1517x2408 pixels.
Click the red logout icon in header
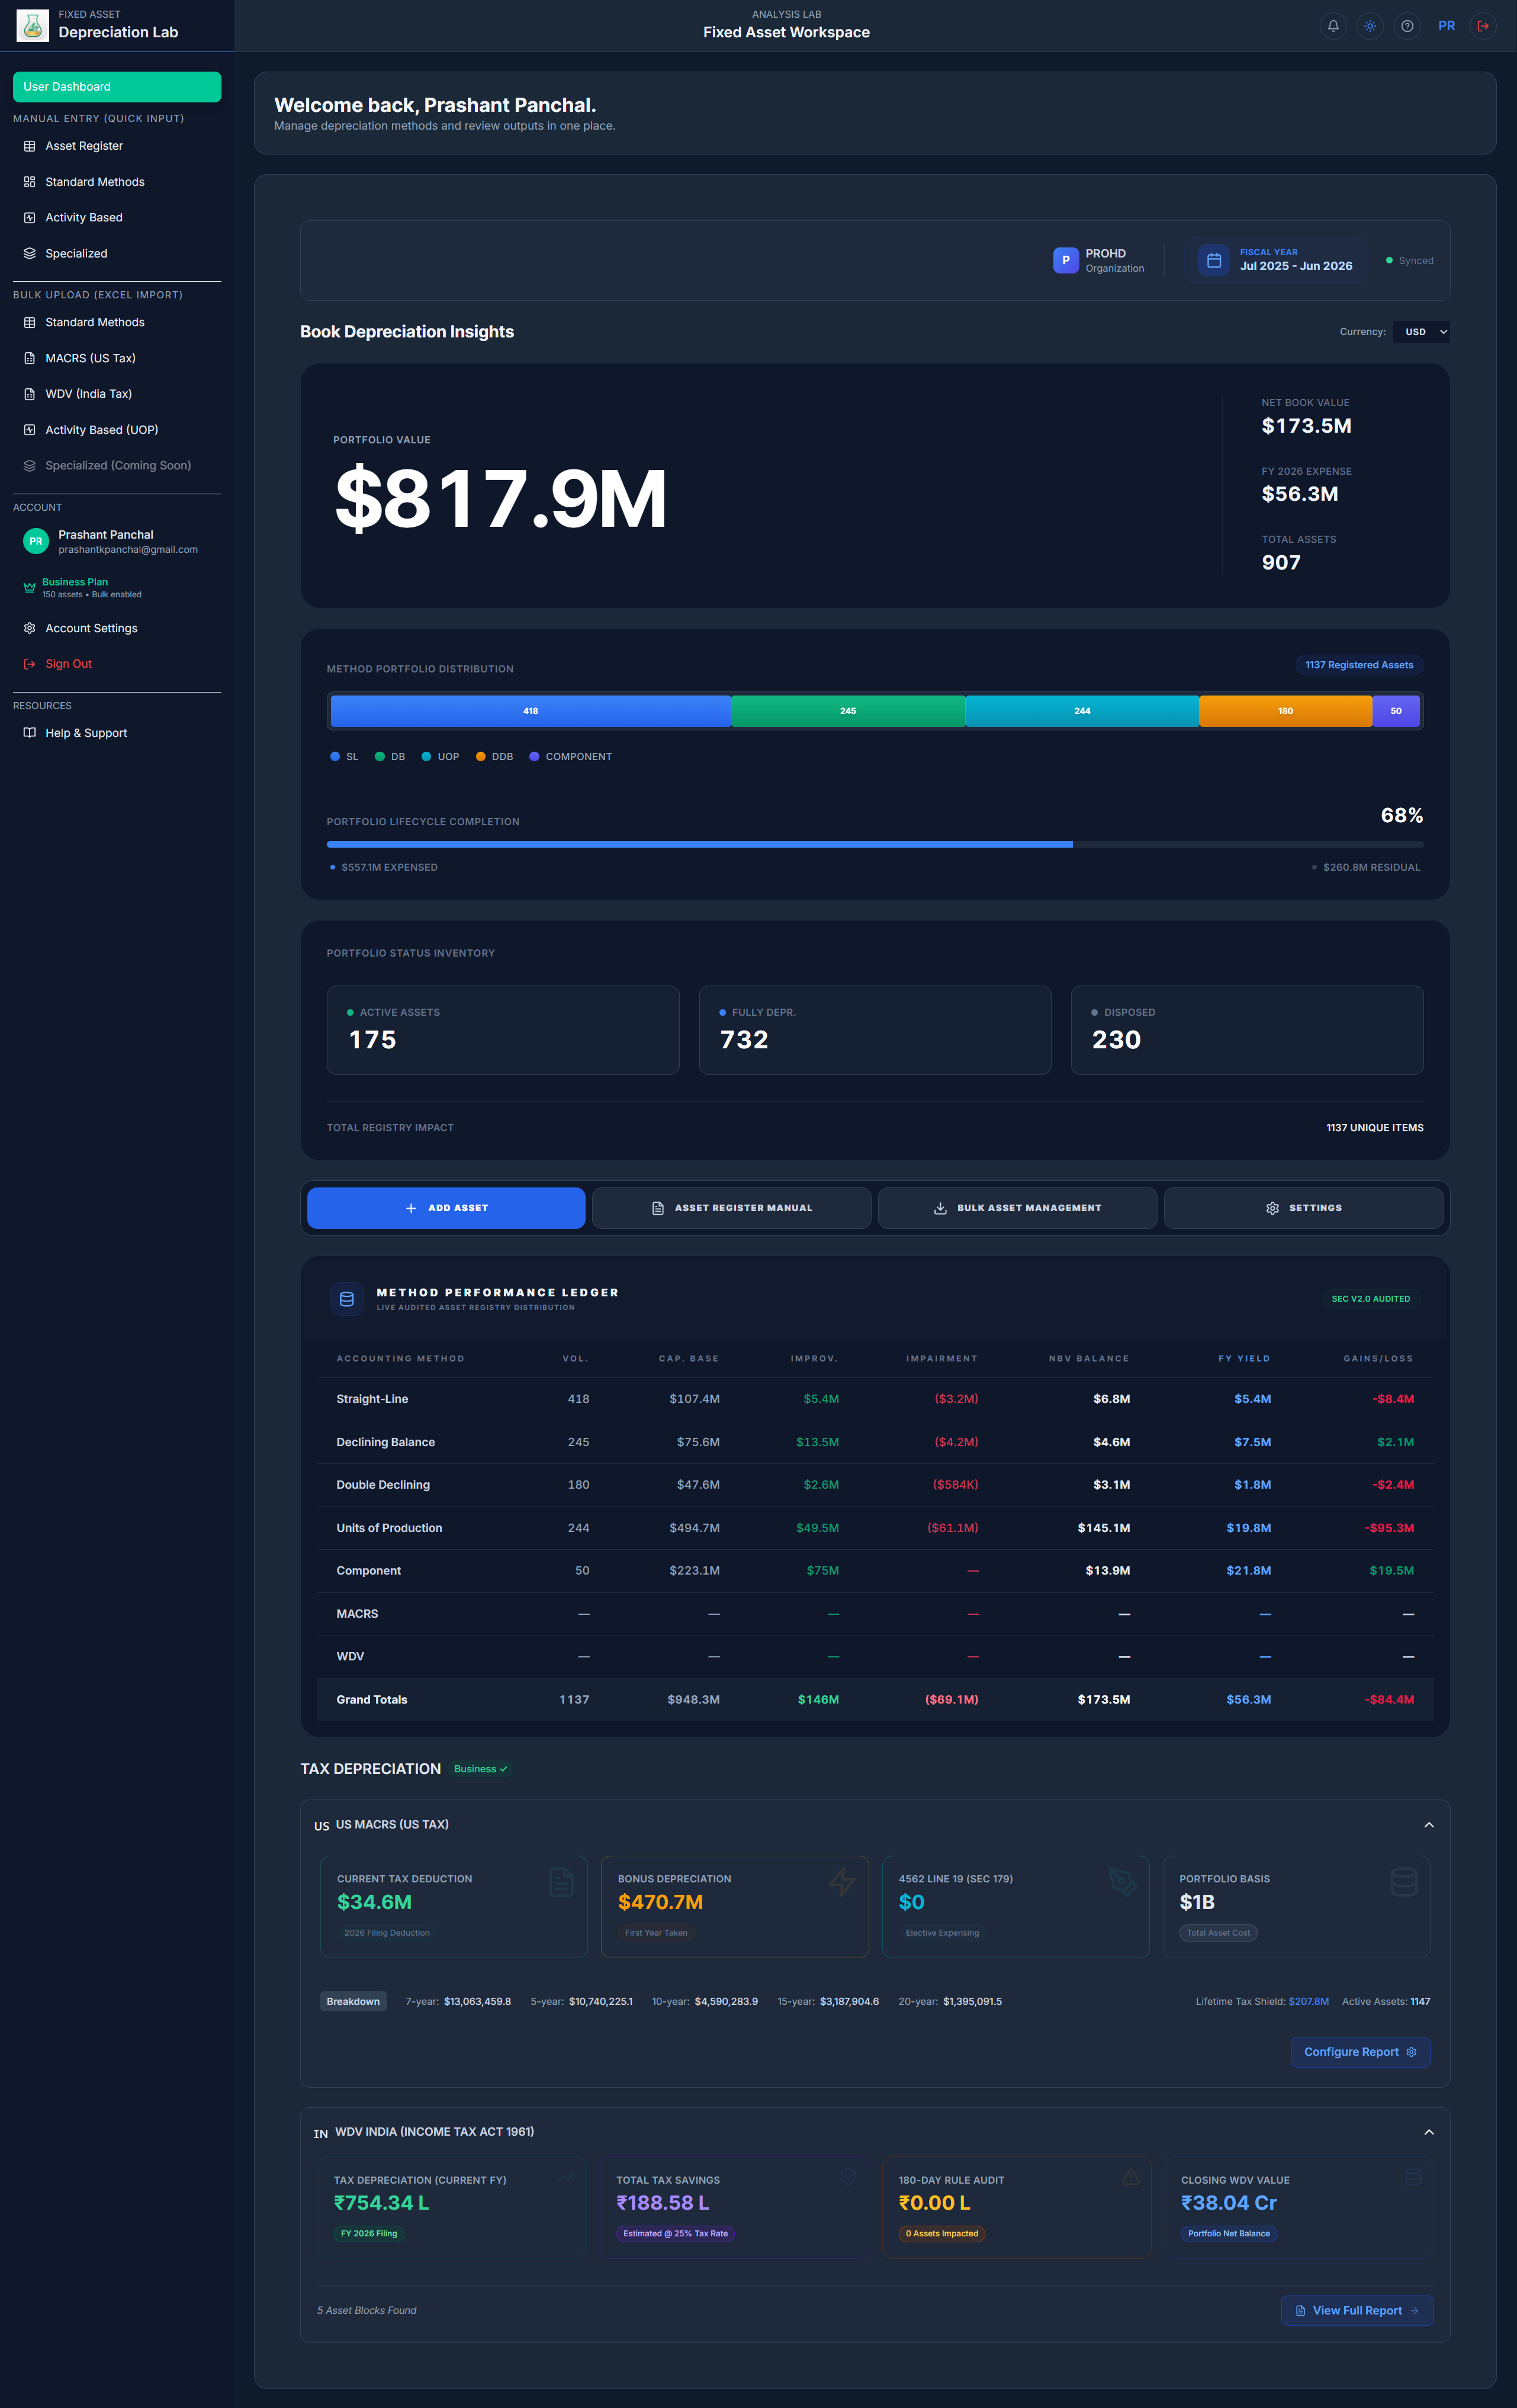pos(1483,26)
